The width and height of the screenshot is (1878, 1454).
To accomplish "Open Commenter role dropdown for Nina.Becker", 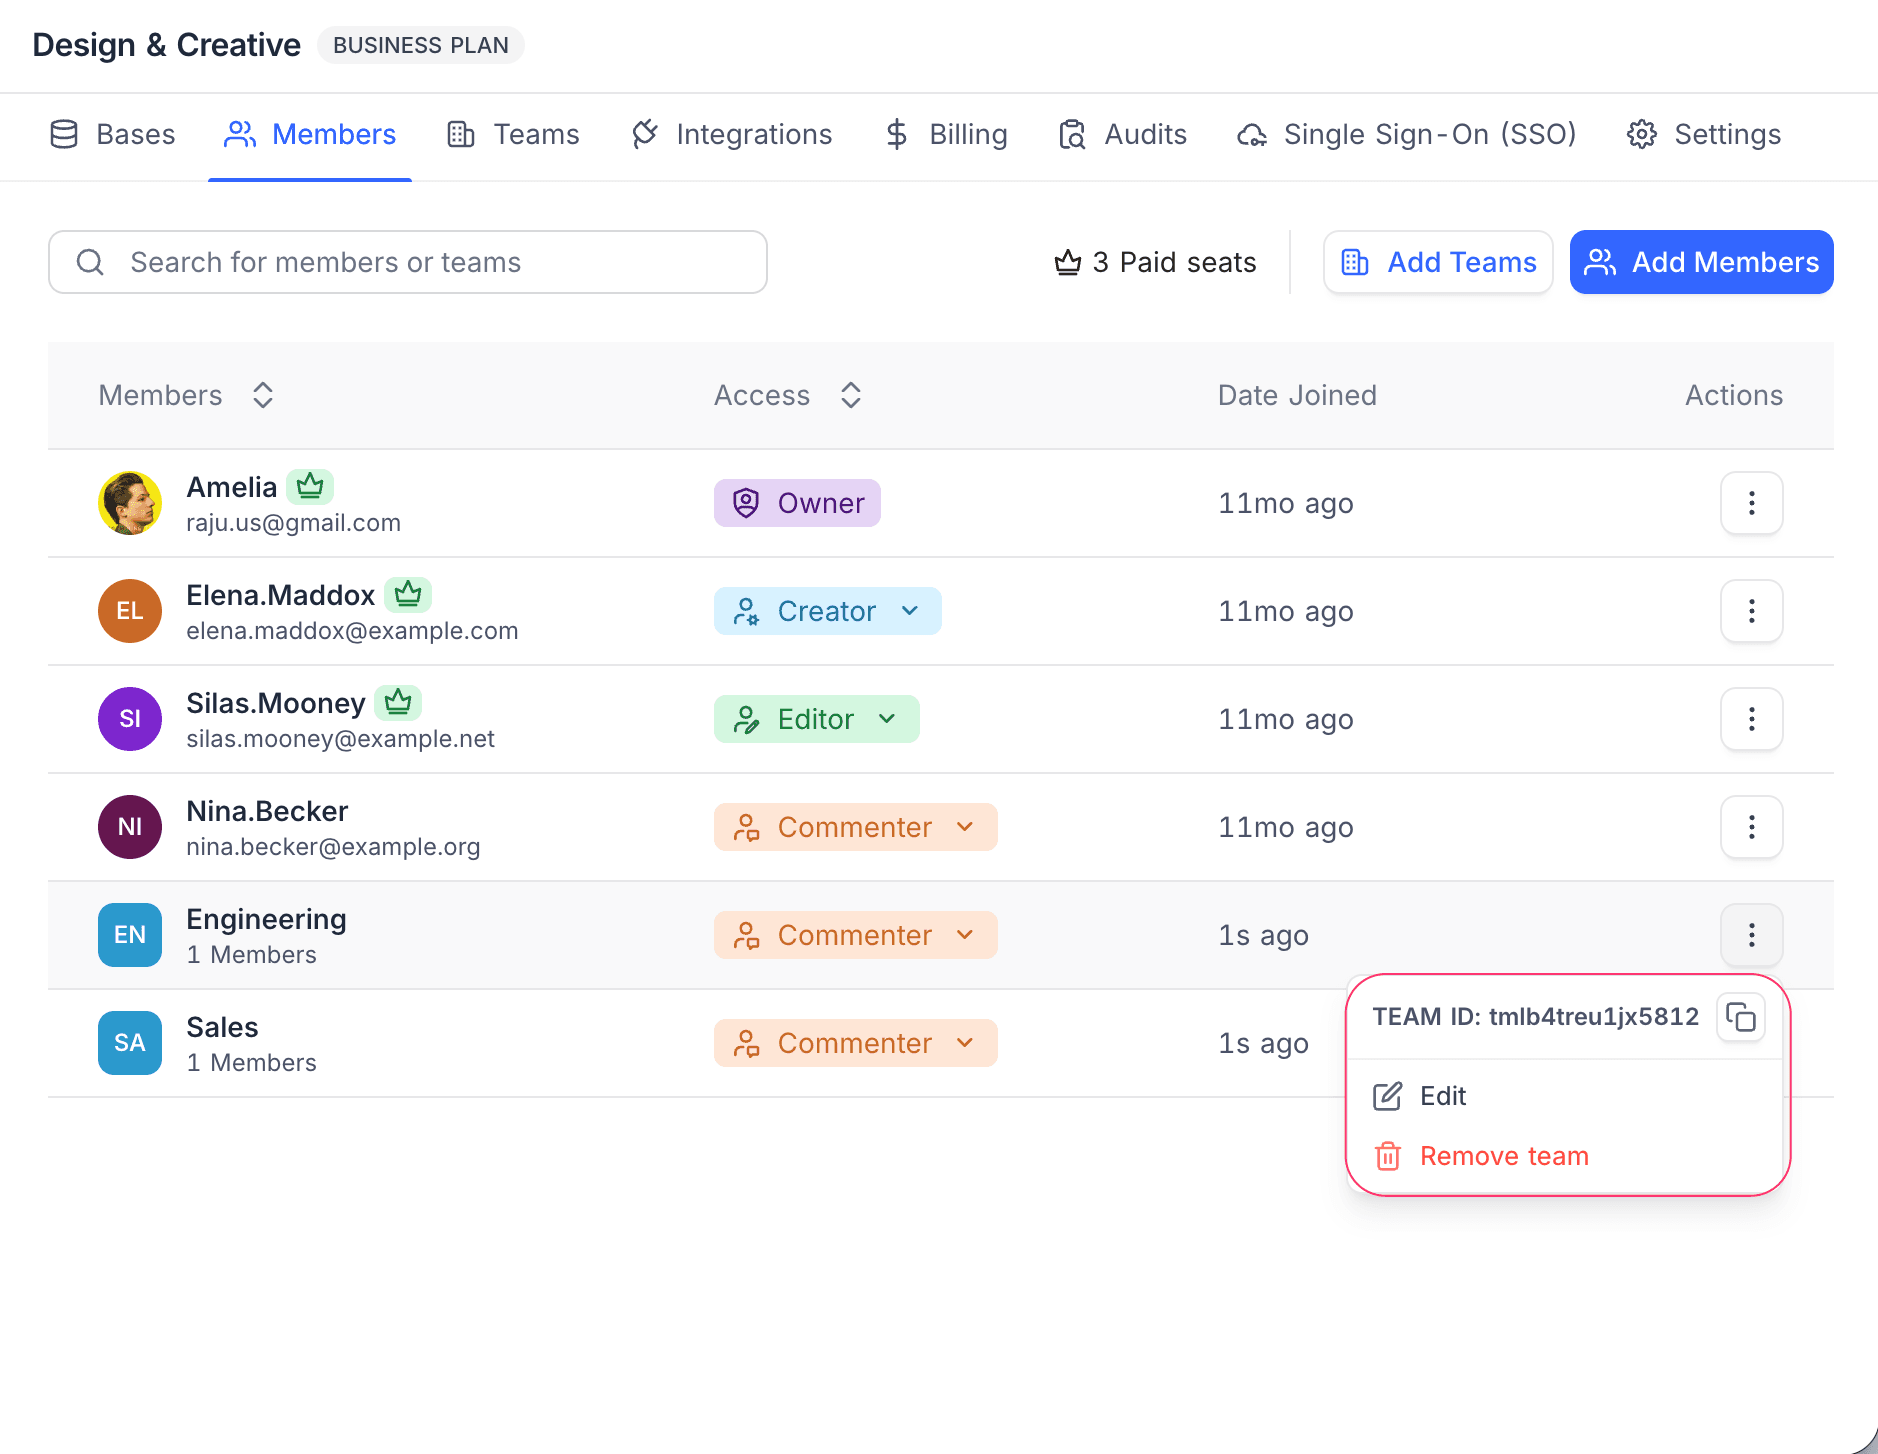I will coord(855,827).
